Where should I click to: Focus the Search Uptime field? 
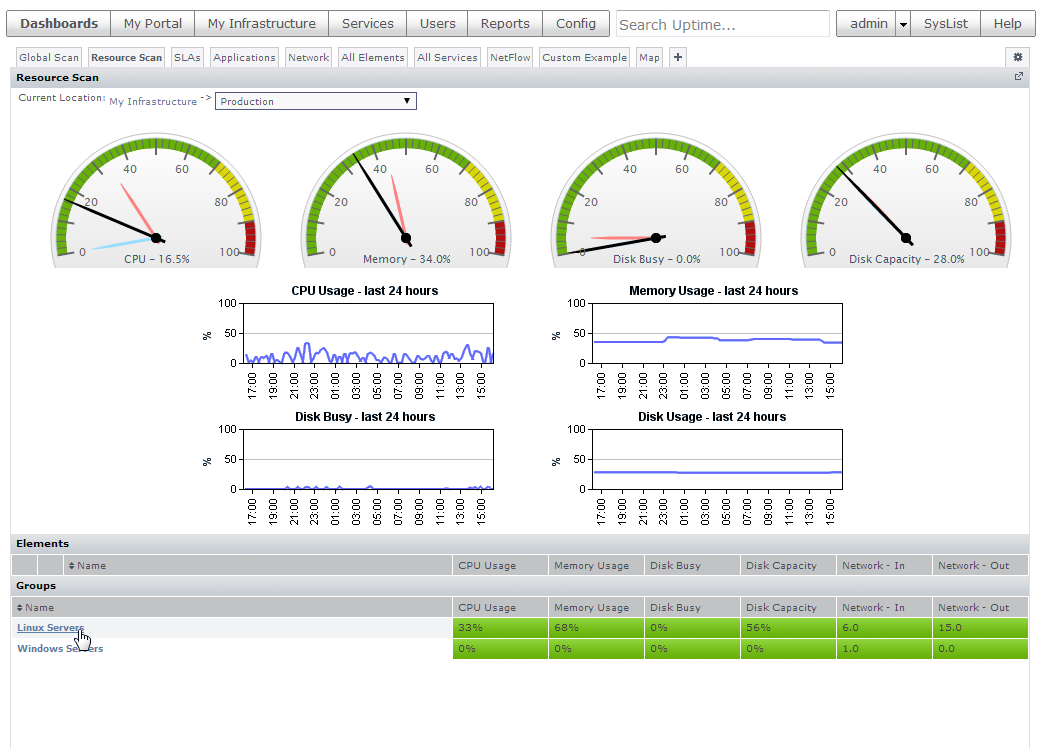(723, 25)
